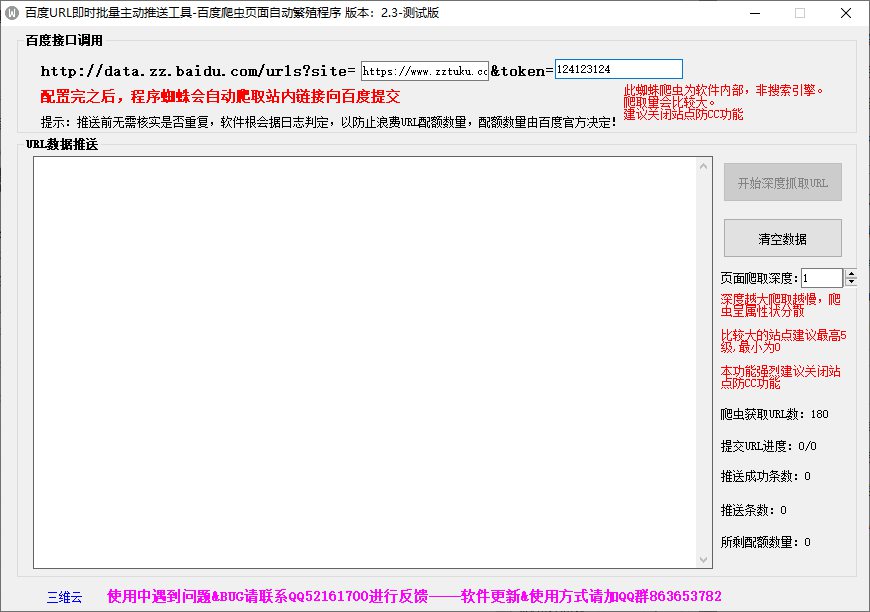Close the Baidu URL push tool window
870x612 pixels.
846,13
